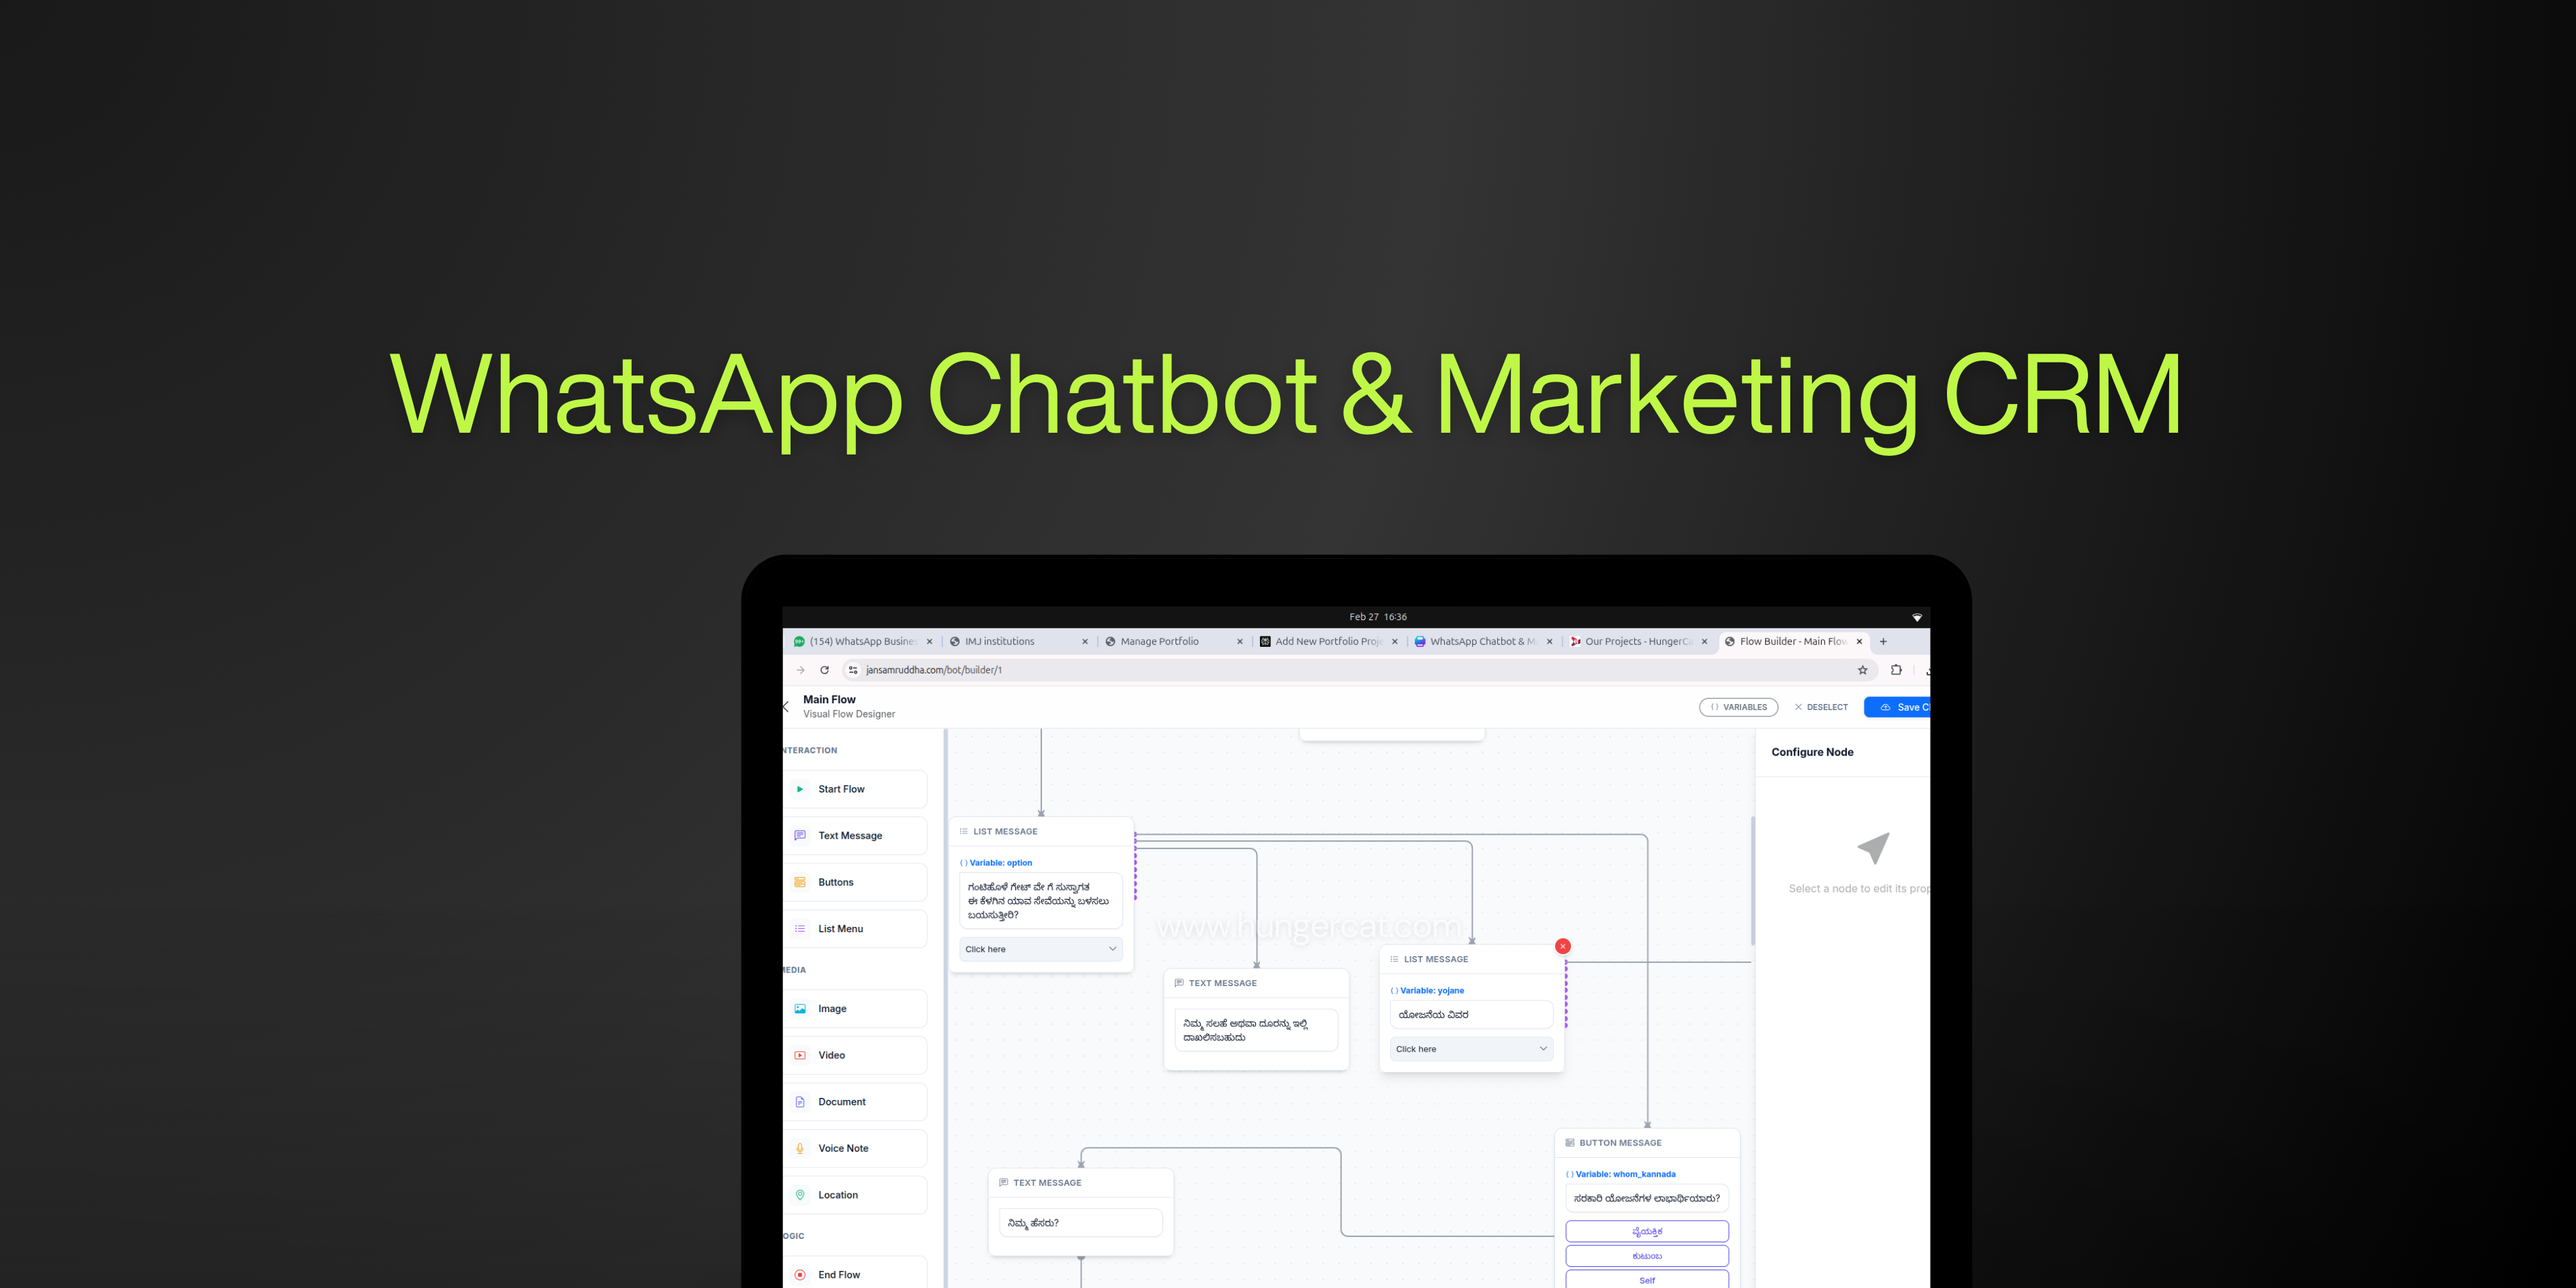
Task: Select the List Menu node icon
Action: point(799,928)
